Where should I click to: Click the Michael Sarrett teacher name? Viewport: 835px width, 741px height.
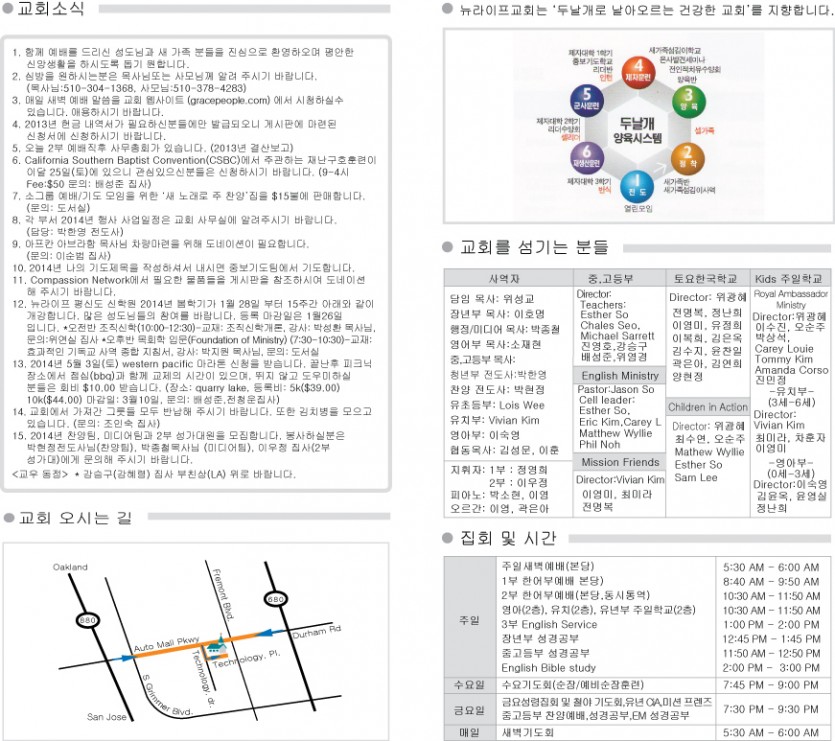pyautogui.click(x=617, y=336)
